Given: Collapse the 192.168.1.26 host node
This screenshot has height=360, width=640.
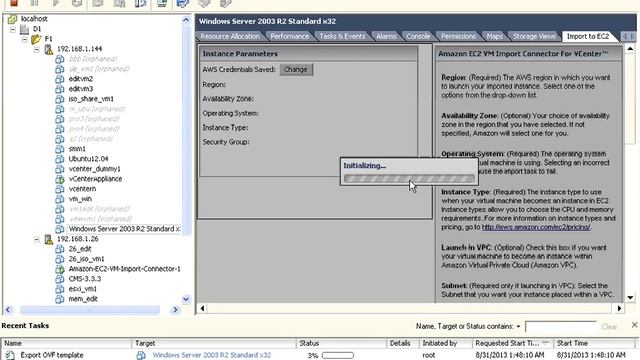Looking at the screenshot, I should [37, 240].
